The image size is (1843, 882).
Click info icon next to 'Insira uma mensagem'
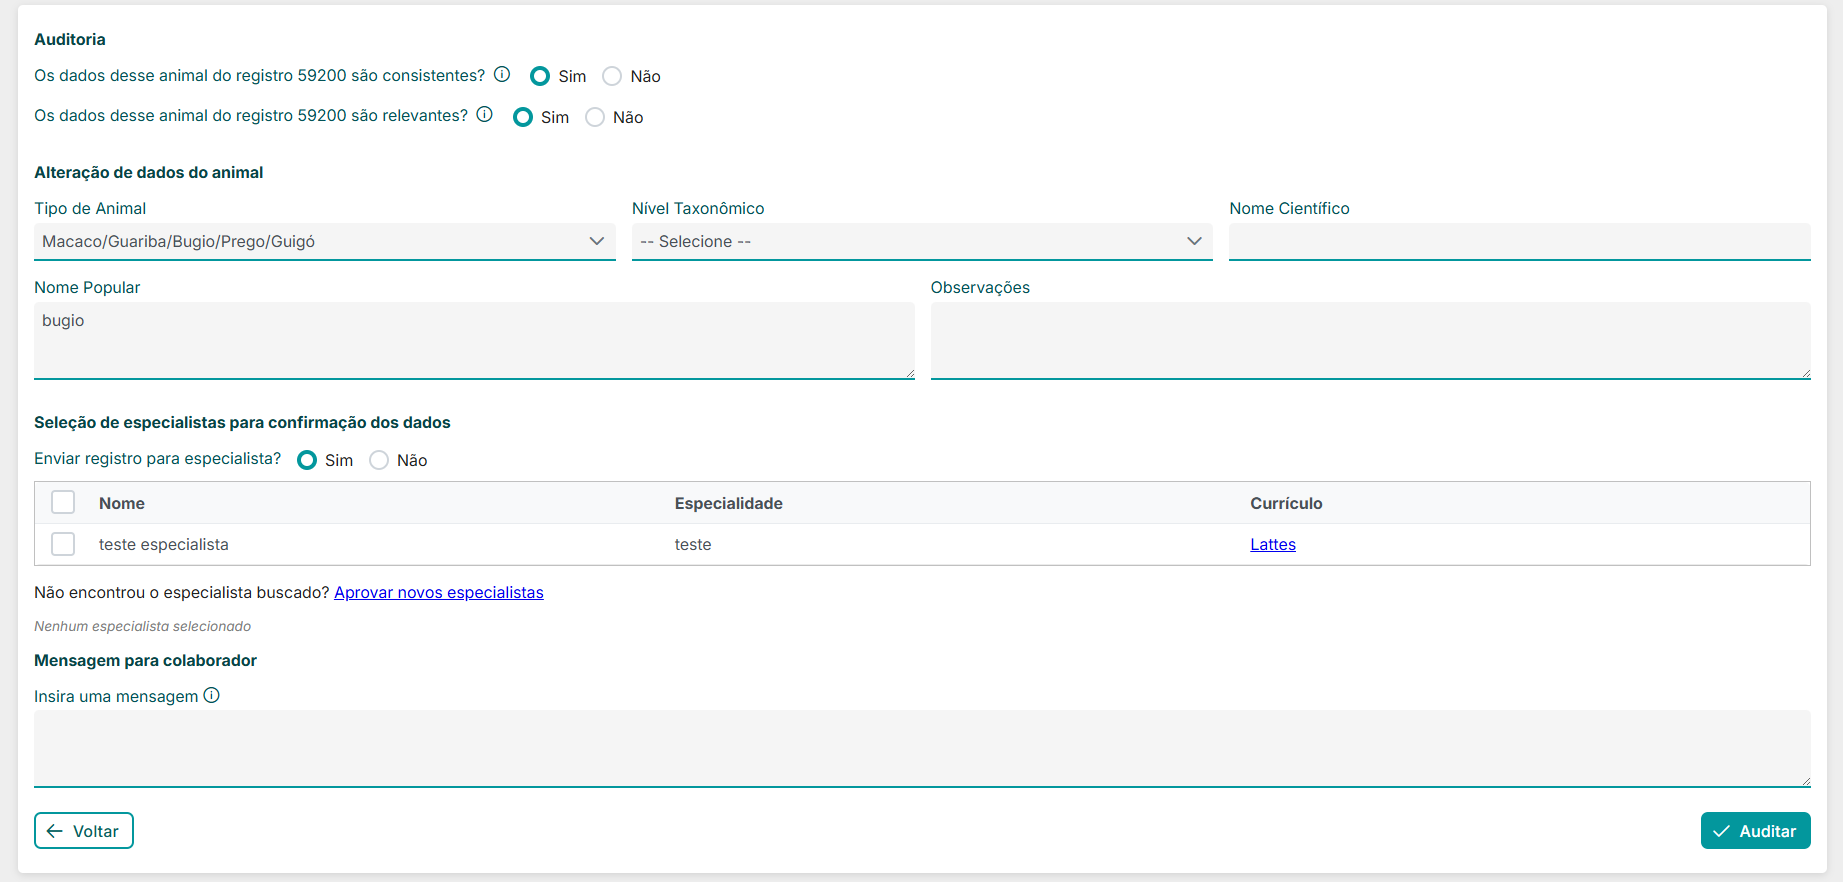(x=212, y=696)
